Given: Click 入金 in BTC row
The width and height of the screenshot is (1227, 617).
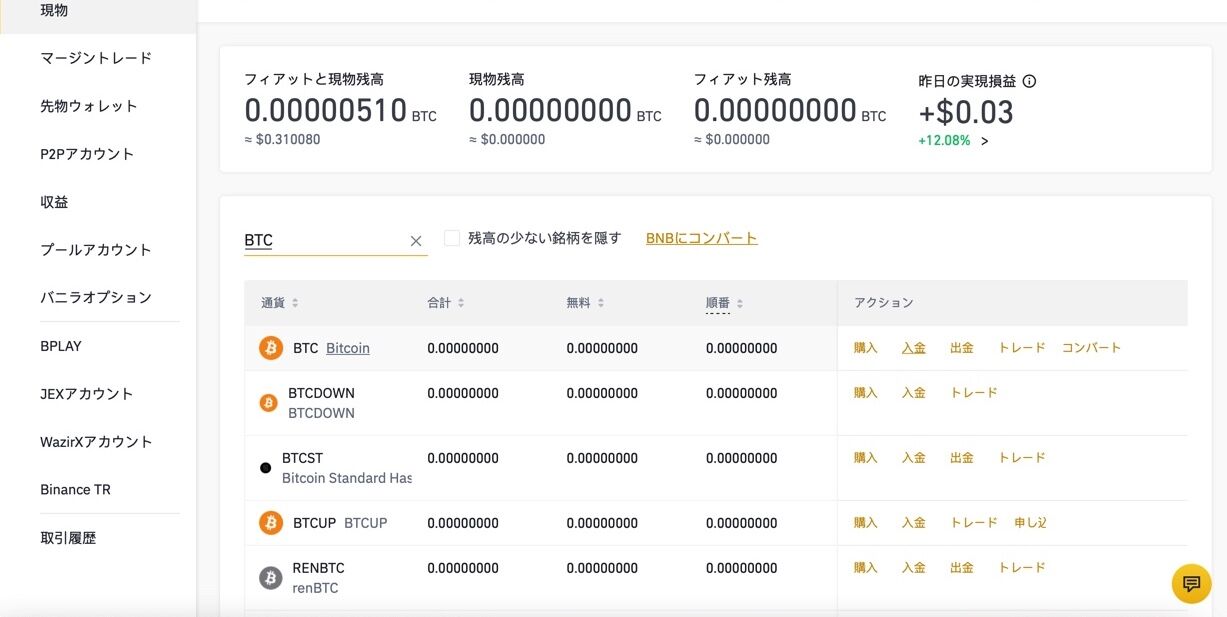Looking at the screenshot, I should pos(914,348).
